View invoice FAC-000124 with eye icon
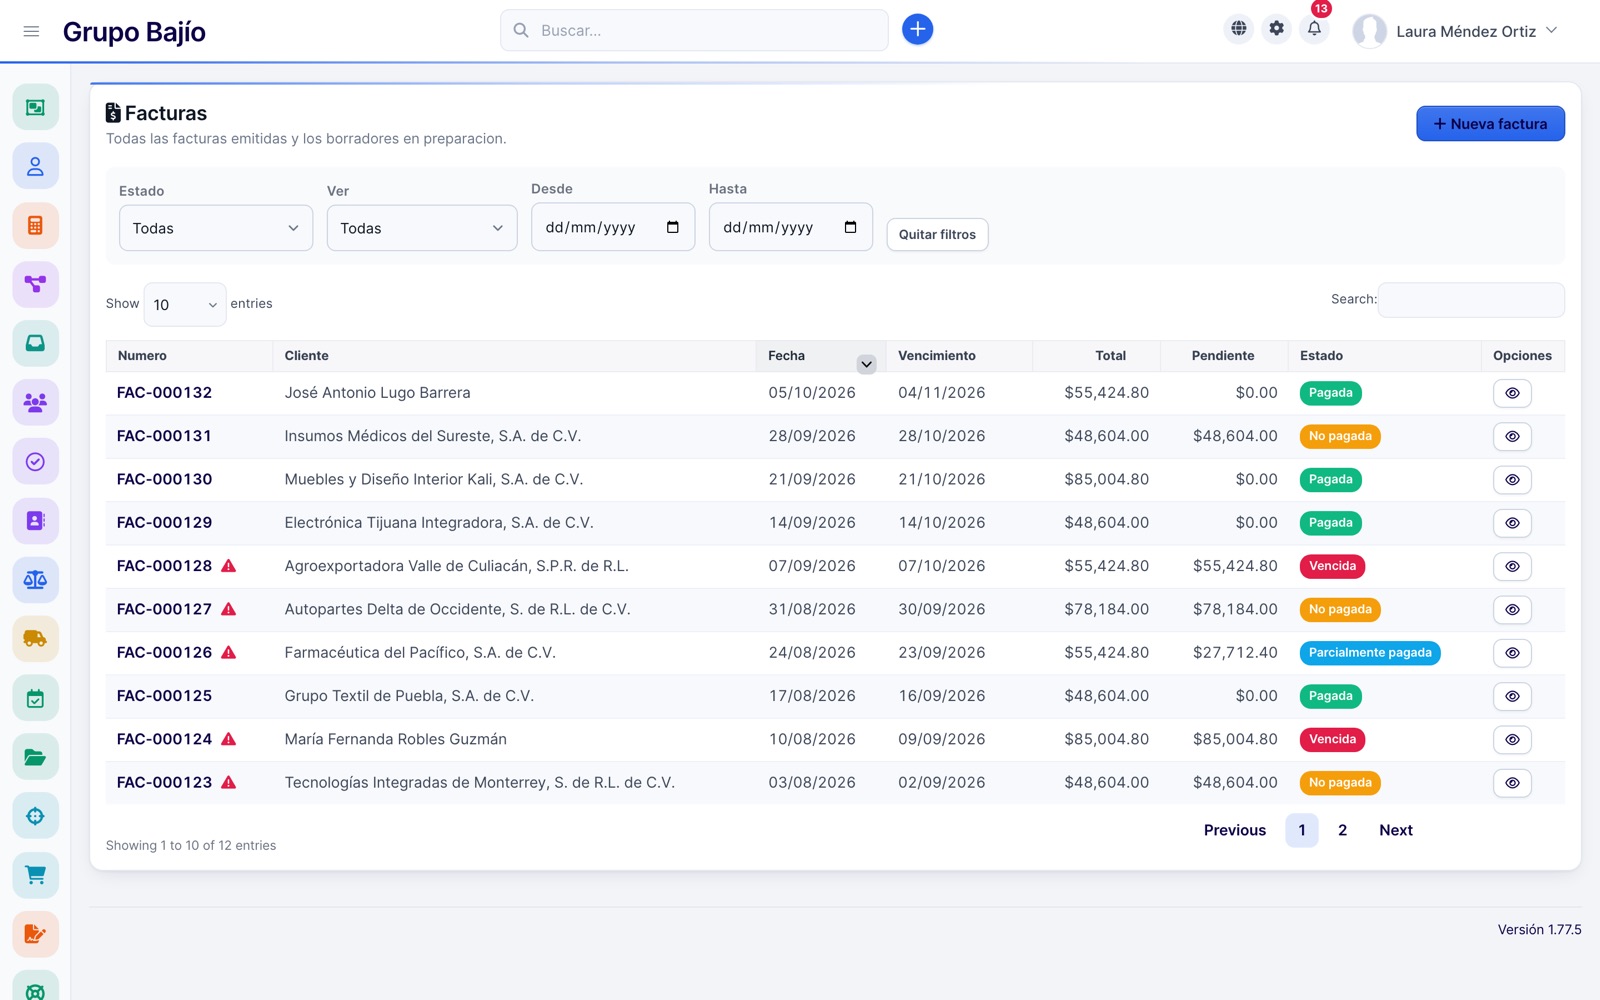 (x=1512, y=739)
